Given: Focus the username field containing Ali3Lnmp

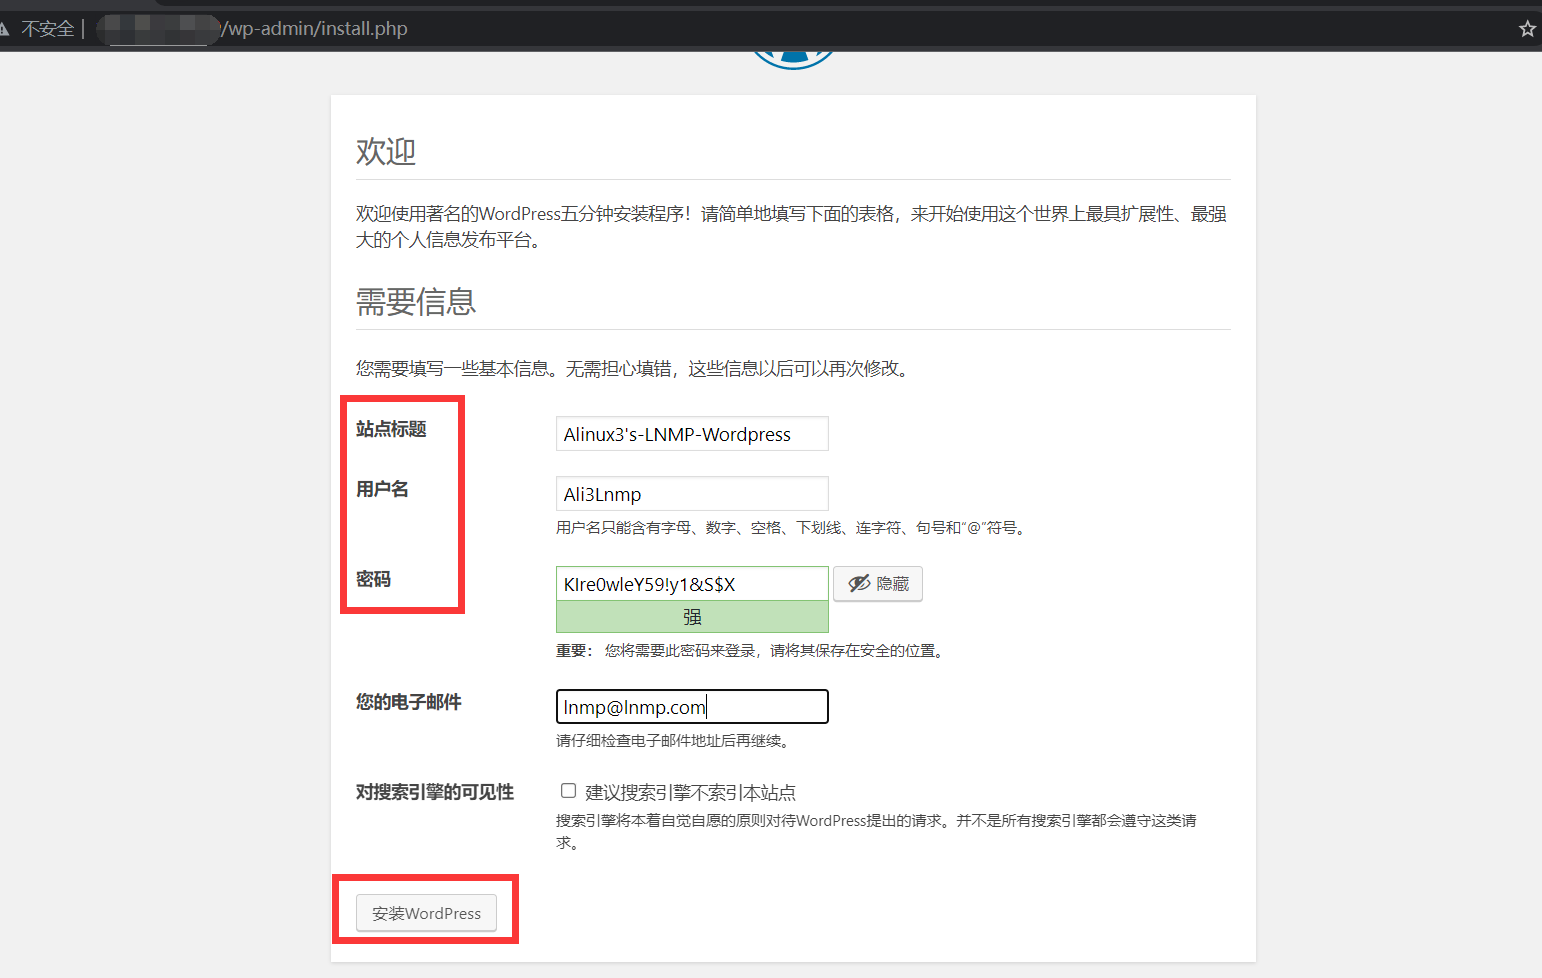Looking at the screenshot, I should pyautogui.click(x=692, y=494).
